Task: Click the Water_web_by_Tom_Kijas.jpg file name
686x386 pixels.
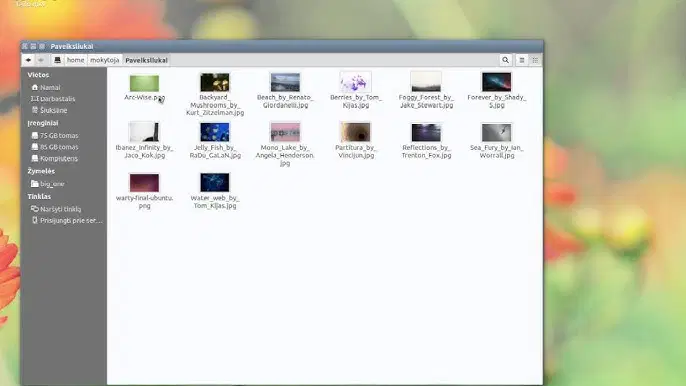Action: [215, 202]
